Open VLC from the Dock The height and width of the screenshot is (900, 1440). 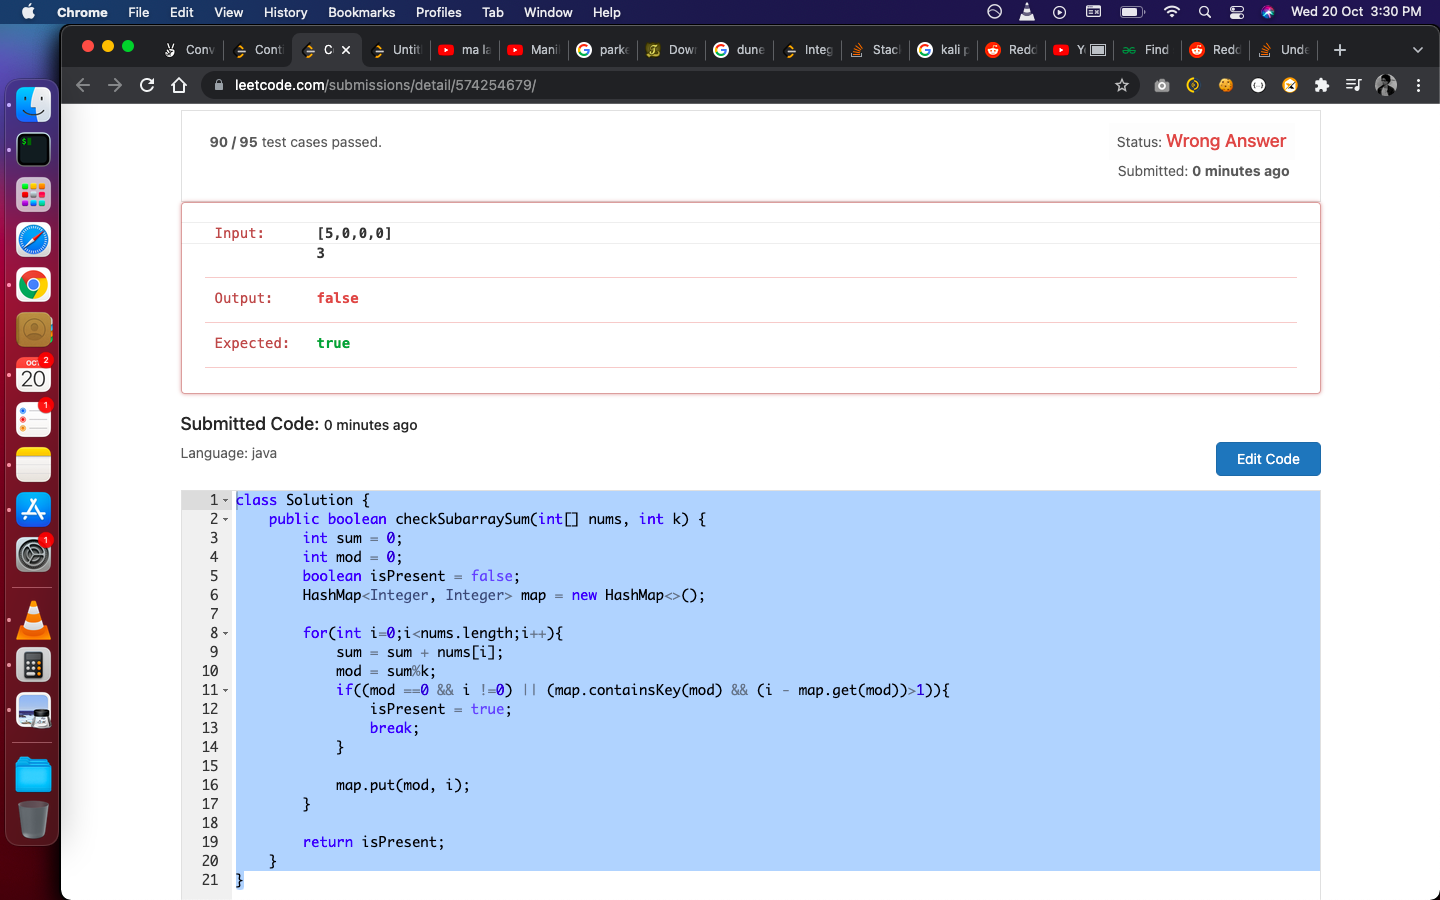(33, 620)
